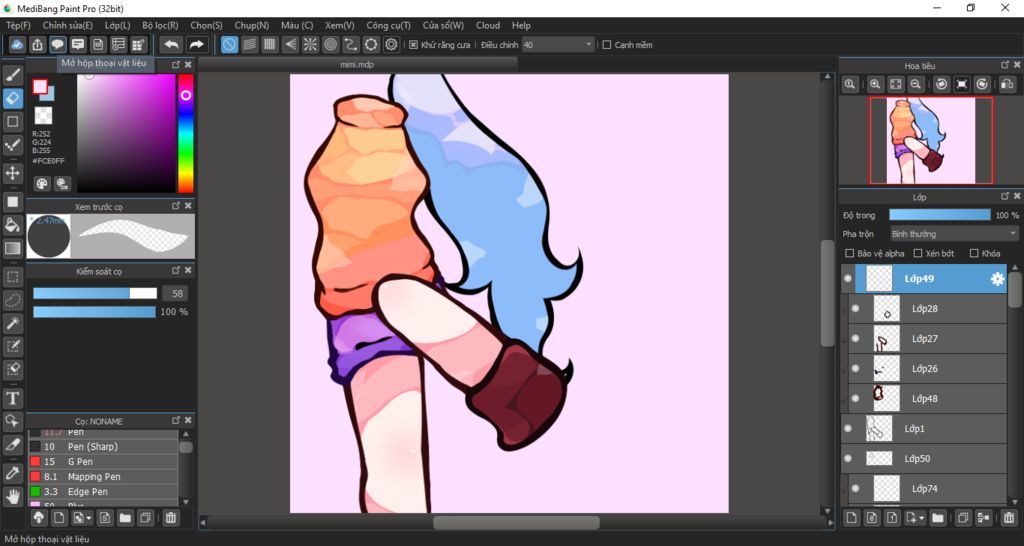Viewport: 1024px width, 546px height.
Task: Select the Gradient tool
Action: click(12, 249)
